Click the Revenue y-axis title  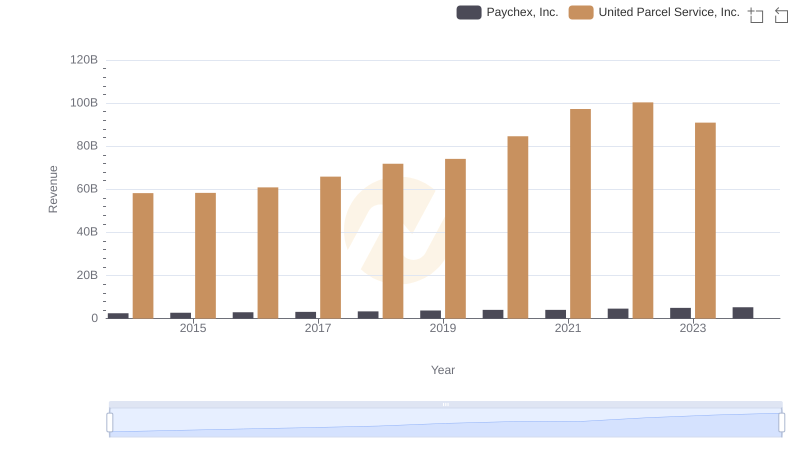[x=54, y=189]
